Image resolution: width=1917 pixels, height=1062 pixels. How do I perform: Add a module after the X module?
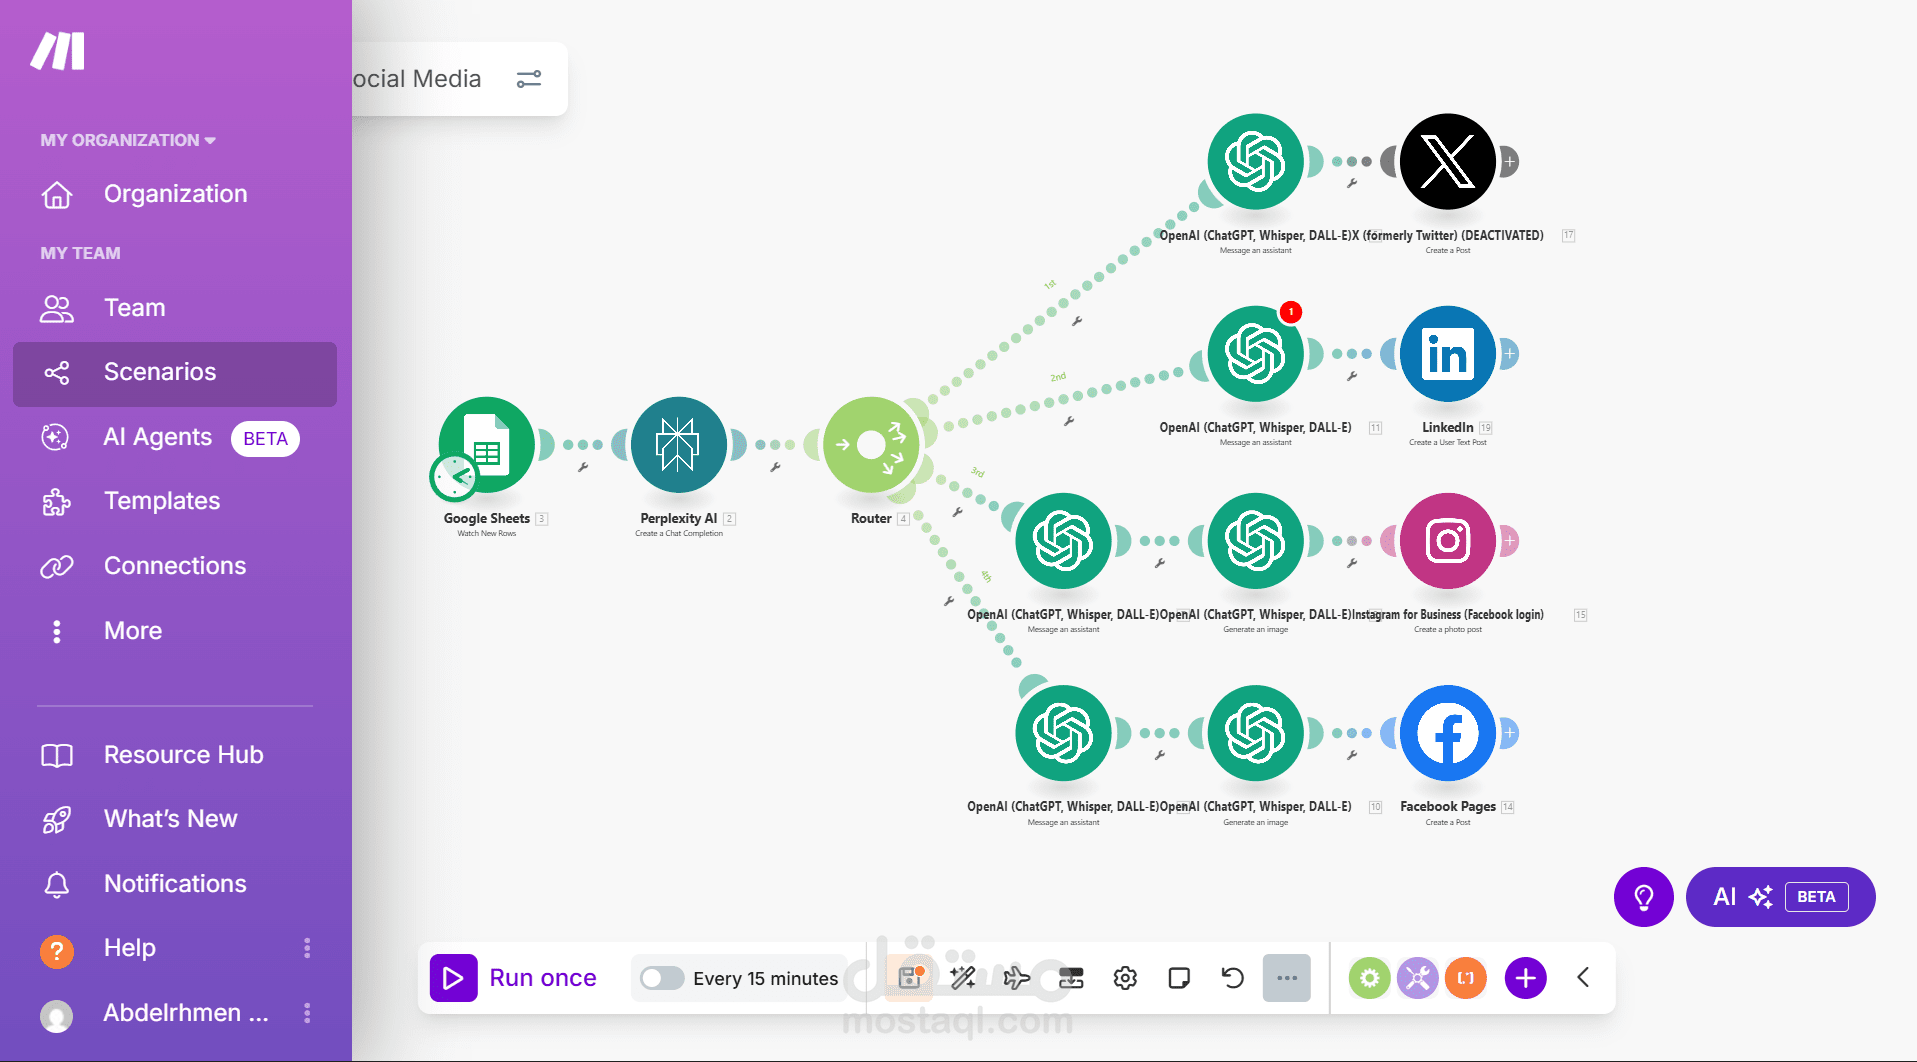click(1510, 161)
